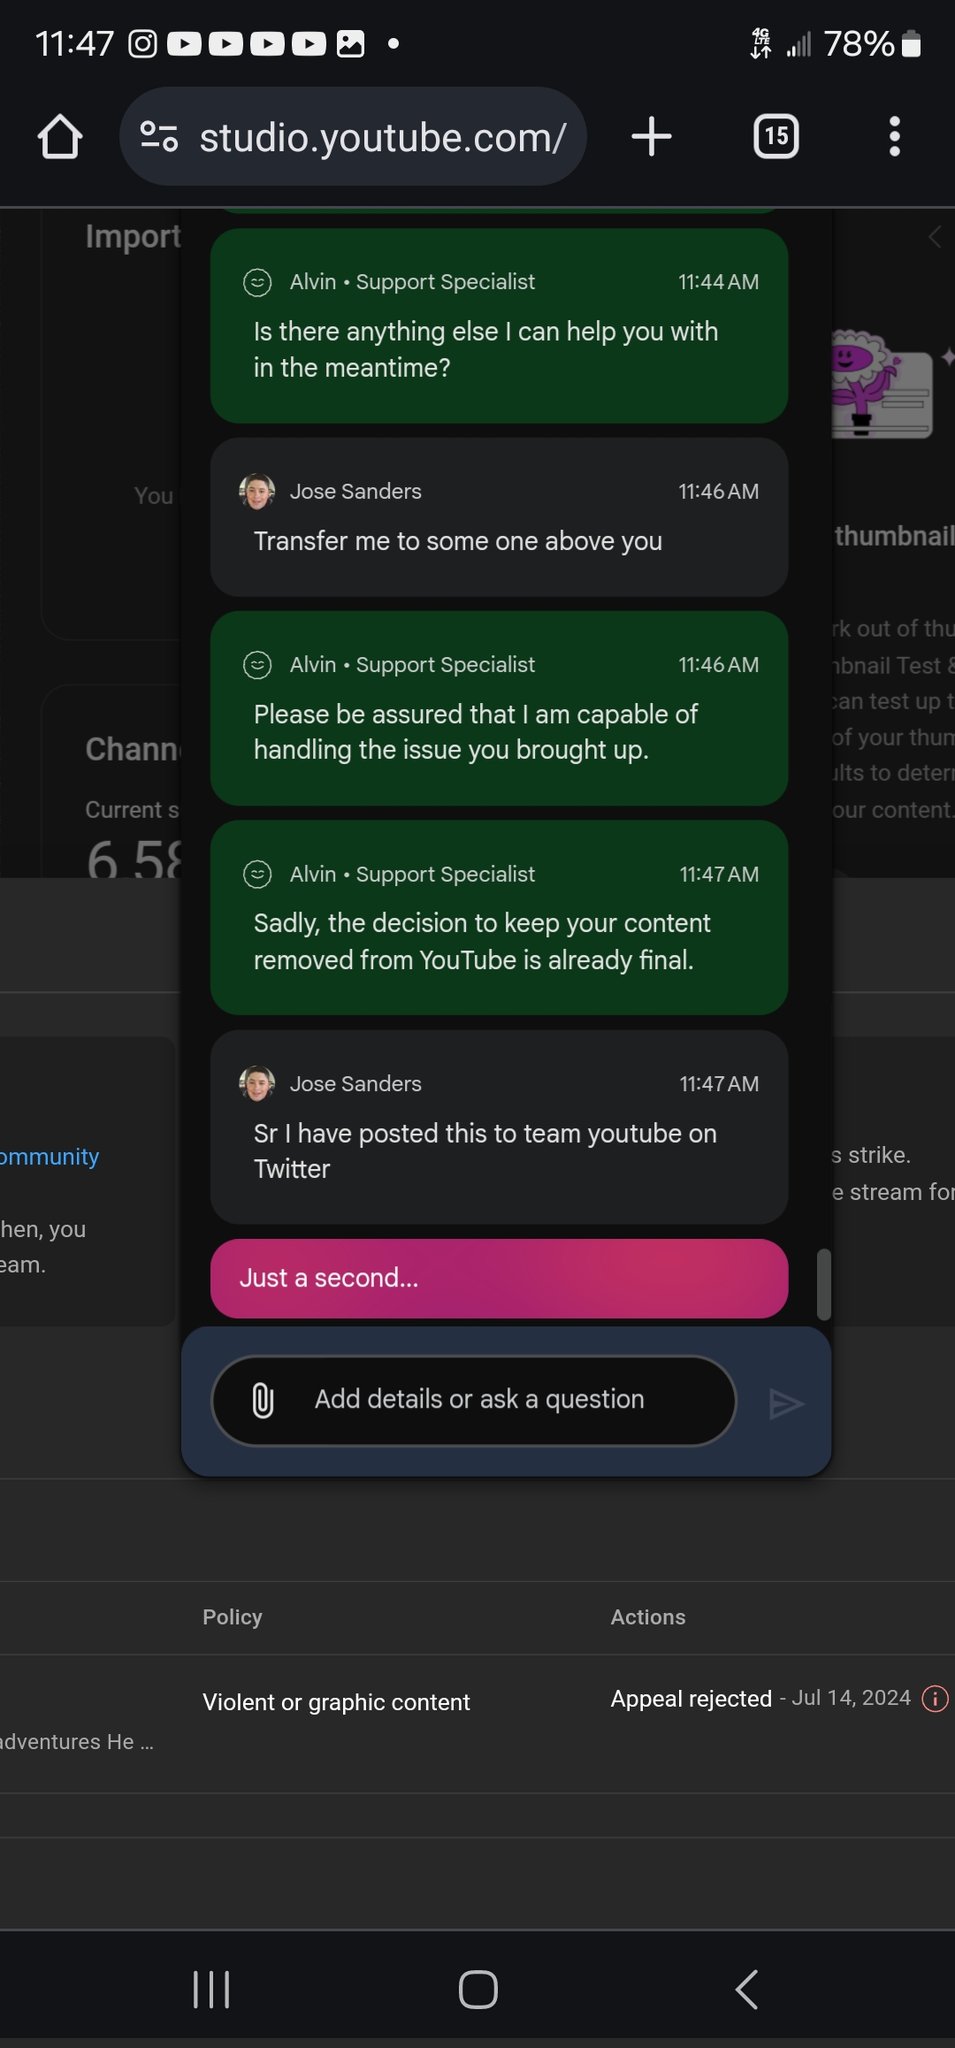Screen dimensions: 955x2048
Task: Click the collapse chevron at the top right of the page
Action: pos(935,237)
